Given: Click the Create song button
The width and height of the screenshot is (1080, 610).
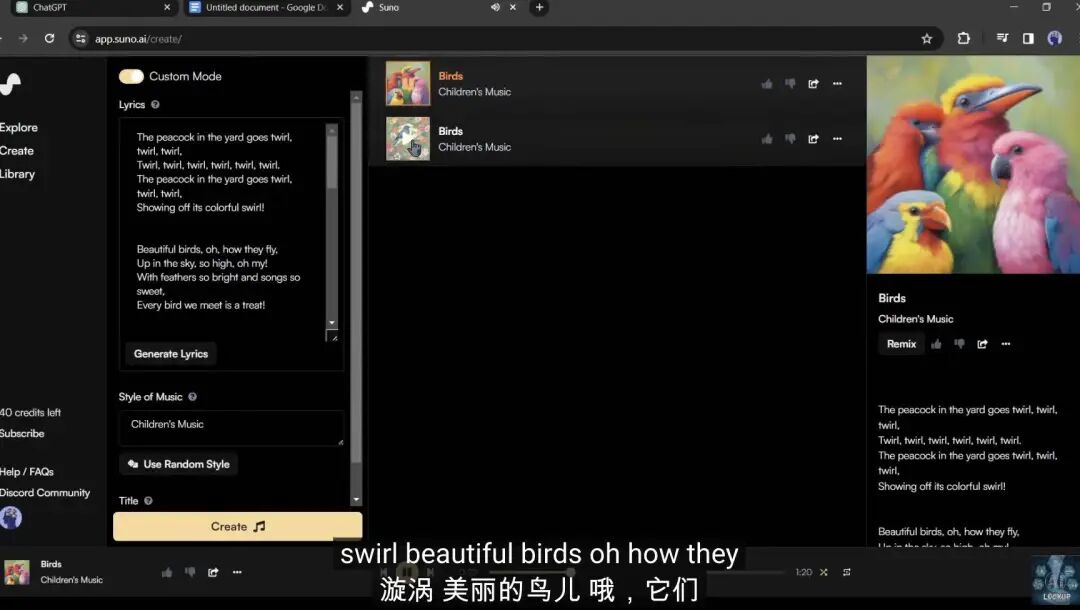Looking at the screenshot, I should click(238, 527).
